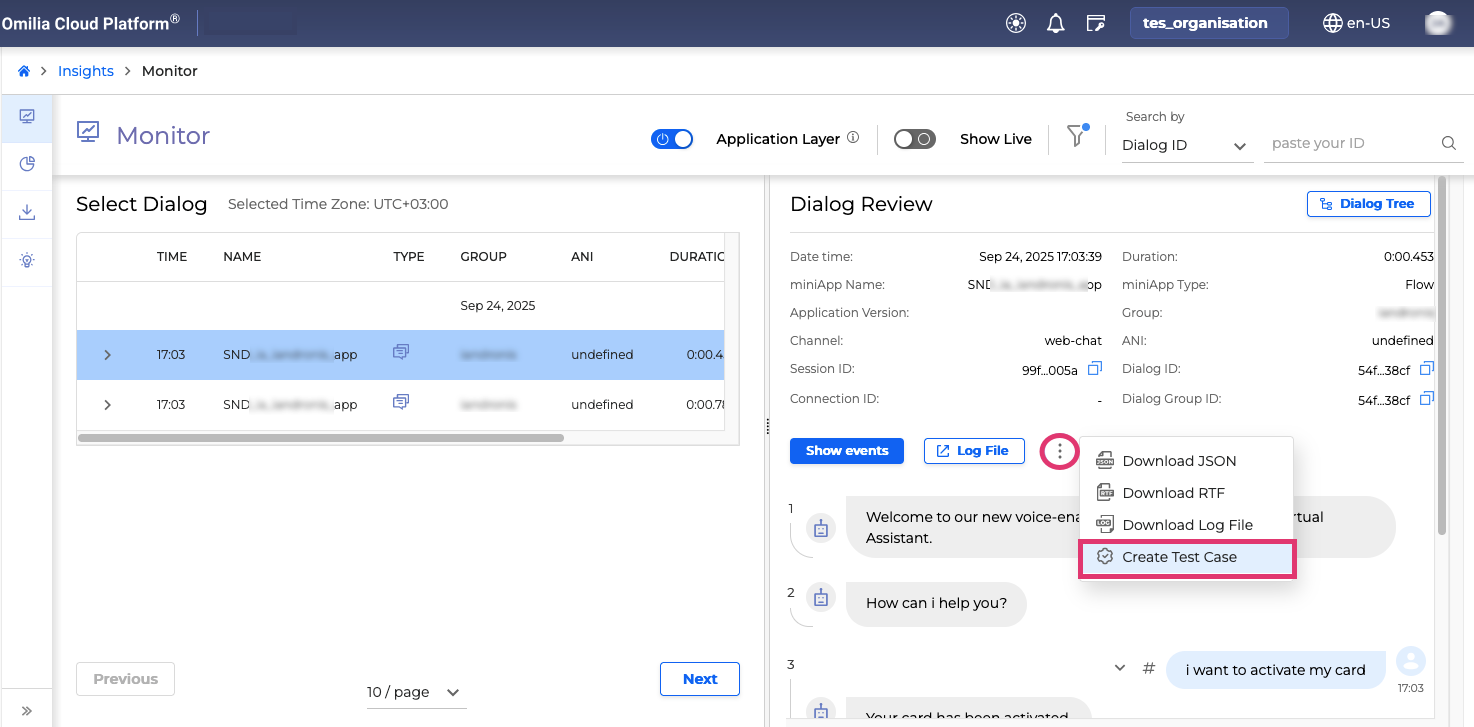Click the horizontal scrollbar under dialog table
This screenshot has height=727, width=1474.
[x=320, y=438]
